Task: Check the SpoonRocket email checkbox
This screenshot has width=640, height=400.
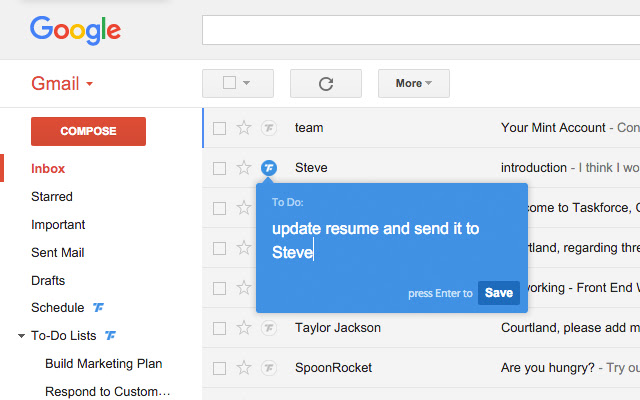Action: point(219,368)
